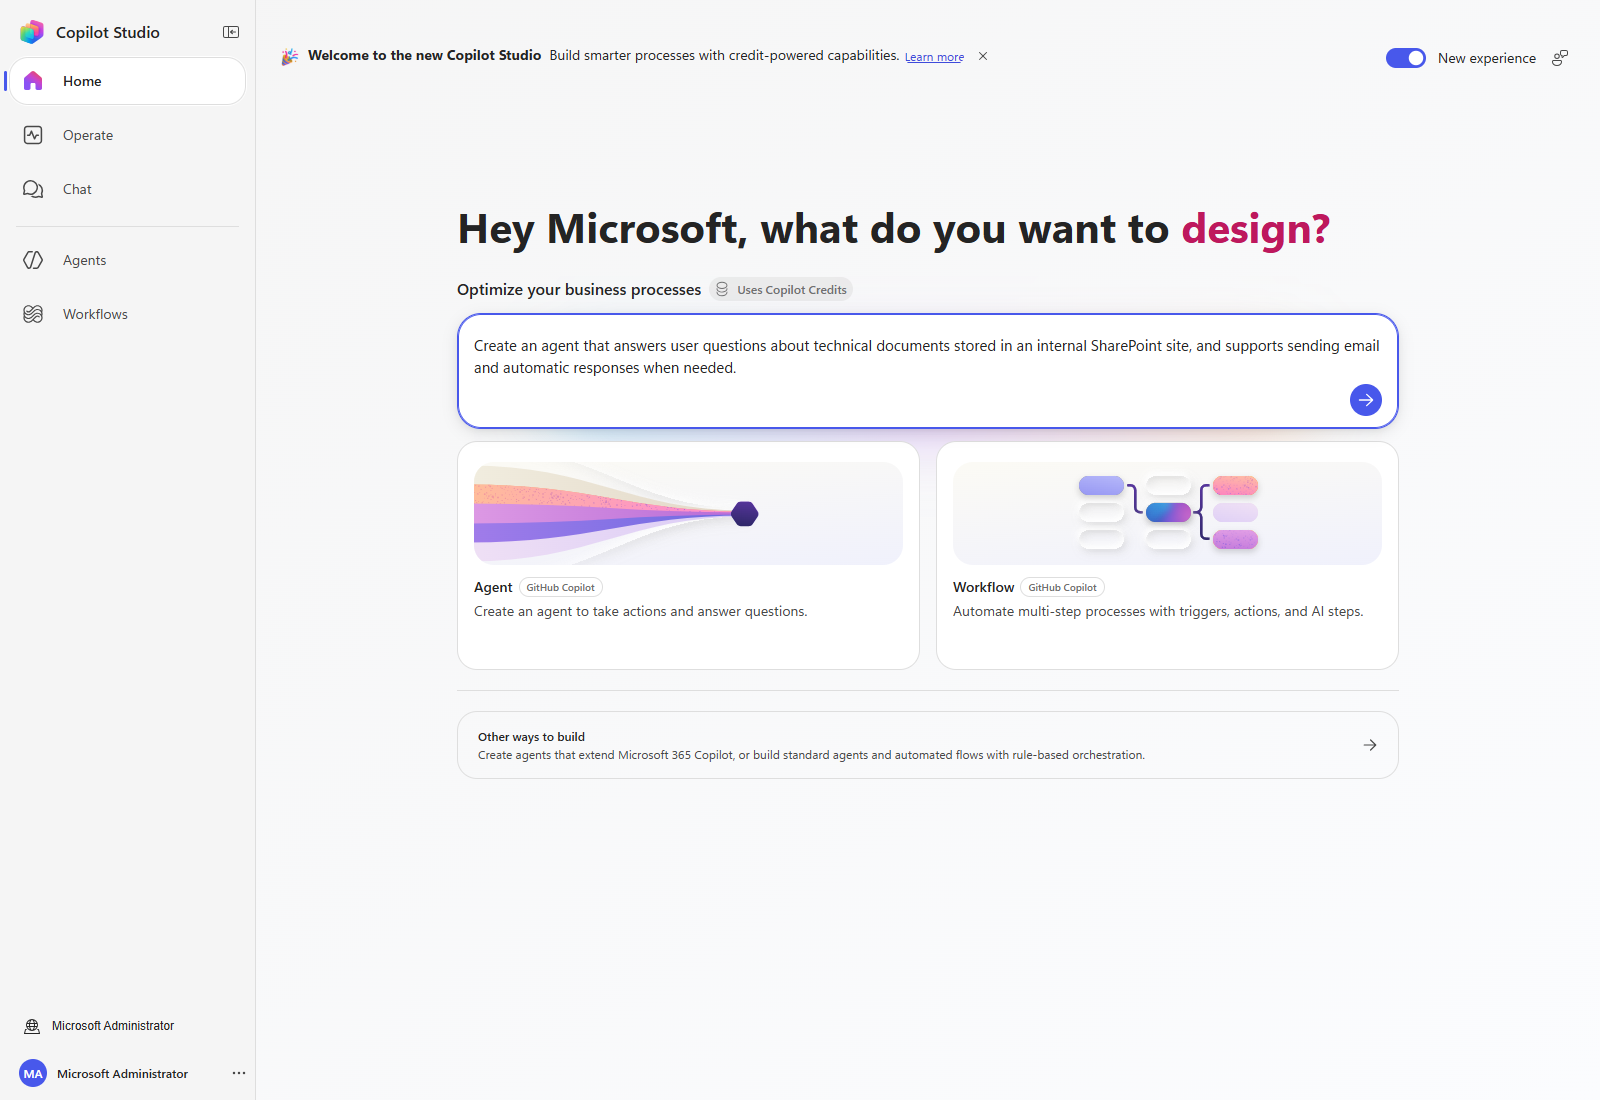This screenshot has width=1600, height=1100.
Task: Open the Microsoft Administrator environment icon
Action: [32, 1026]
